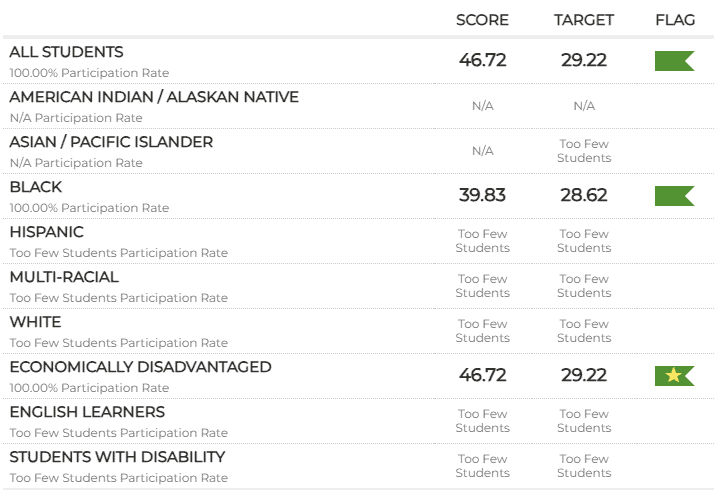The image size is (721, 497).
Task: Click the ALL STUDENTS row label
Action: 67,52
